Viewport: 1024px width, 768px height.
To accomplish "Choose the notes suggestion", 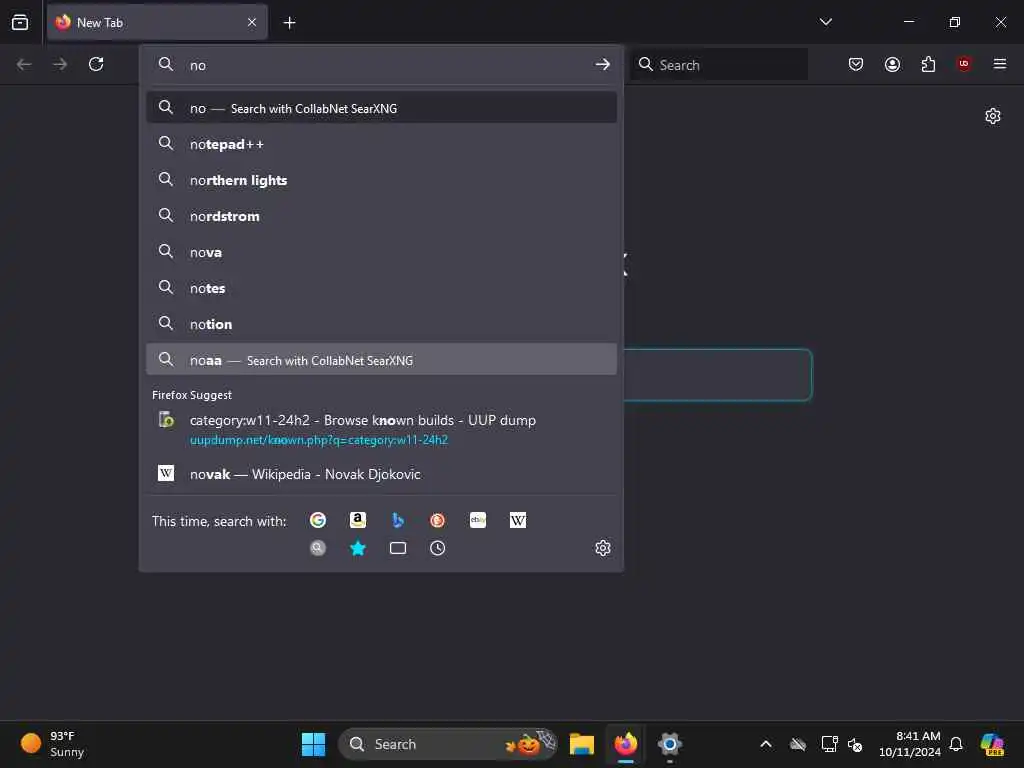I will pyautogui.click(x=381, y=288).
